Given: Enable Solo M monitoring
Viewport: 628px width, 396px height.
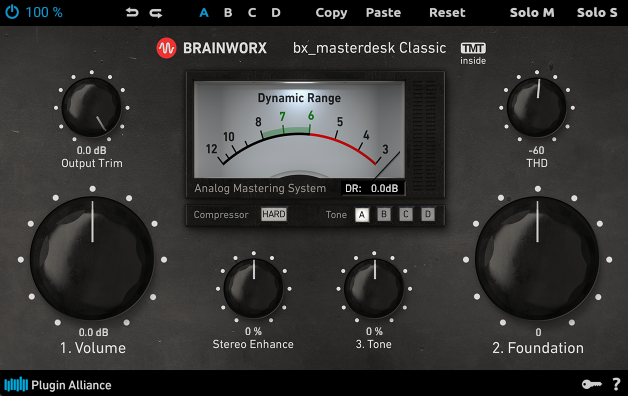Looking at the screenshot, I should [x=532, y=13].
